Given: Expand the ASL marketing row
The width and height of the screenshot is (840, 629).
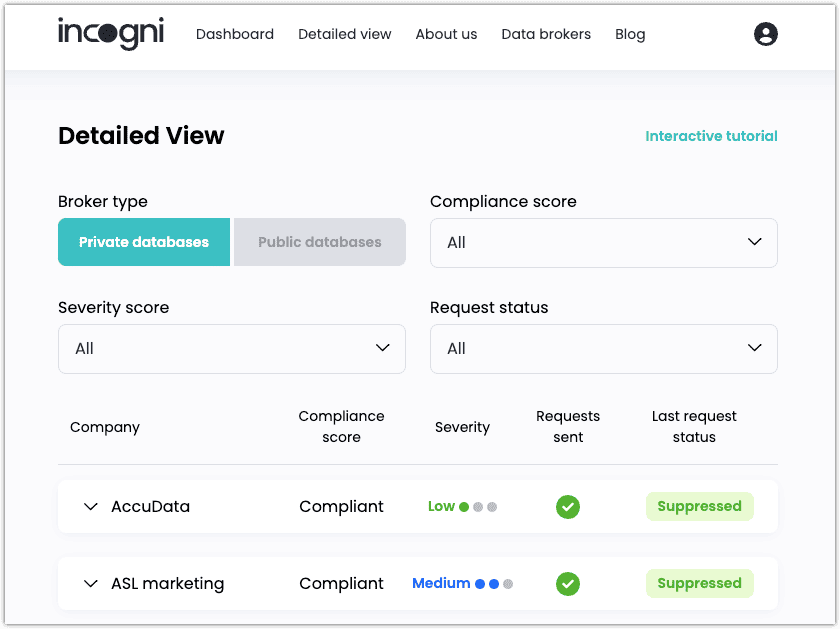Looking at the screenshot, I should coord(91,584).
